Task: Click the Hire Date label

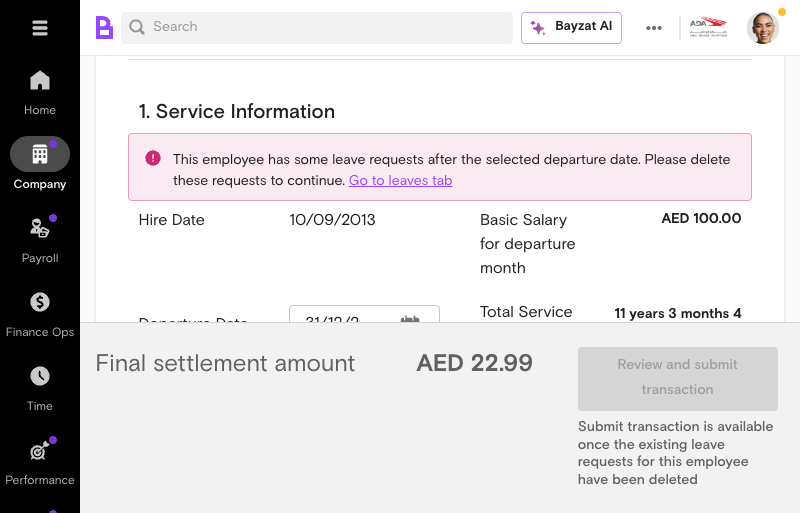Action: 171,220
